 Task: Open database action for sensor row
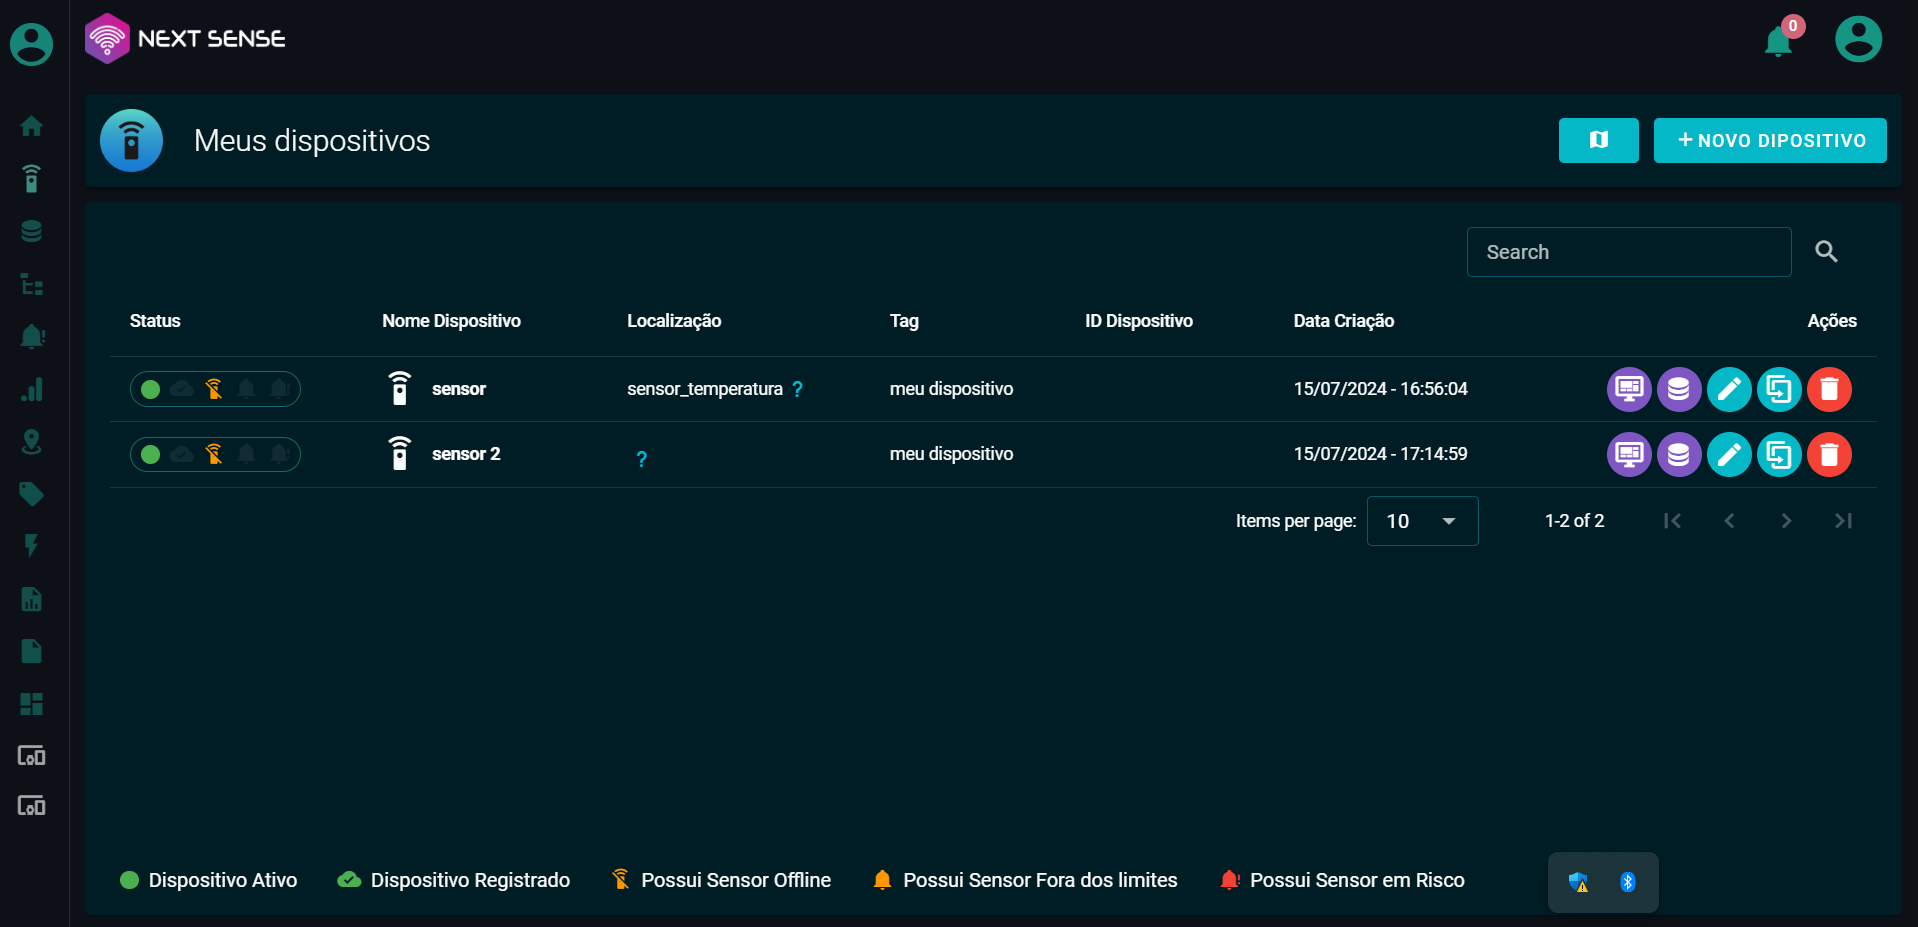tap(1679, 389)
